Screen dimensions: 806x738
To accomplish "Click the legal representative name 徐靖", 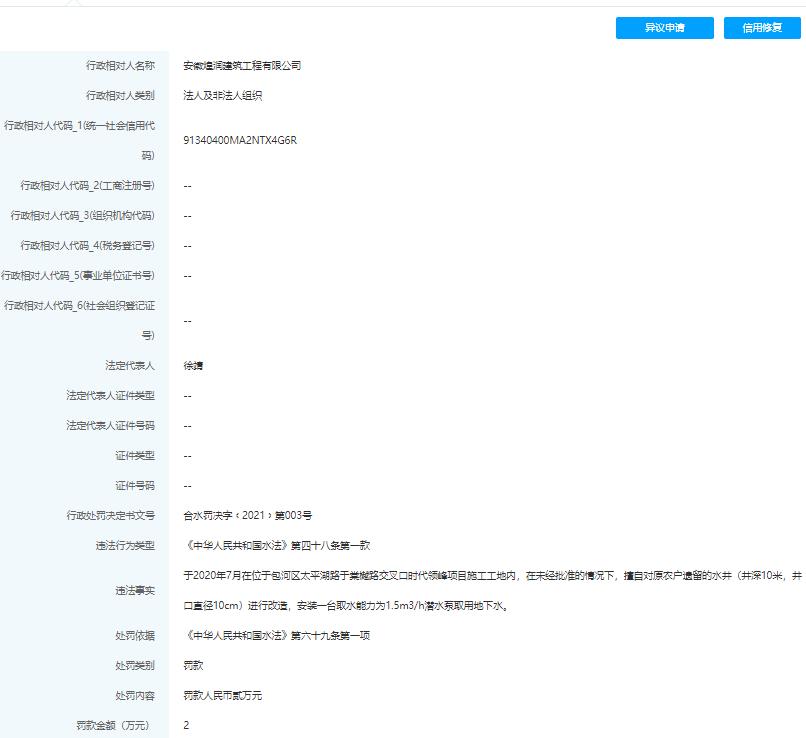I will (x=193, y=365).
